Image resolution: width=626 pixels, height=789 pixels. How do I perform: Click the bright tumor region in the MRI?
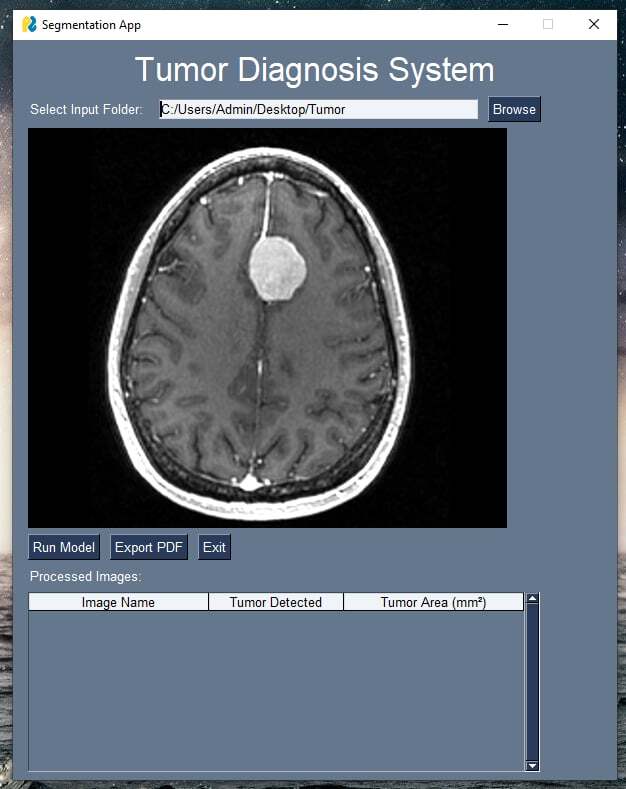(x=277, y=269)
